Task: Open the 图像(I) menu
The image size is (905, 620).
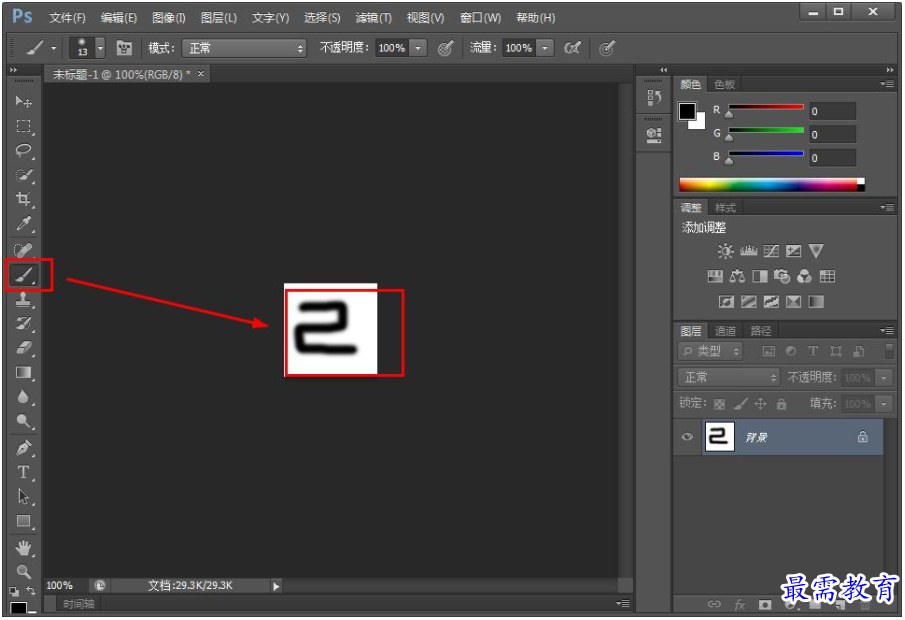Action: point(169,18)
